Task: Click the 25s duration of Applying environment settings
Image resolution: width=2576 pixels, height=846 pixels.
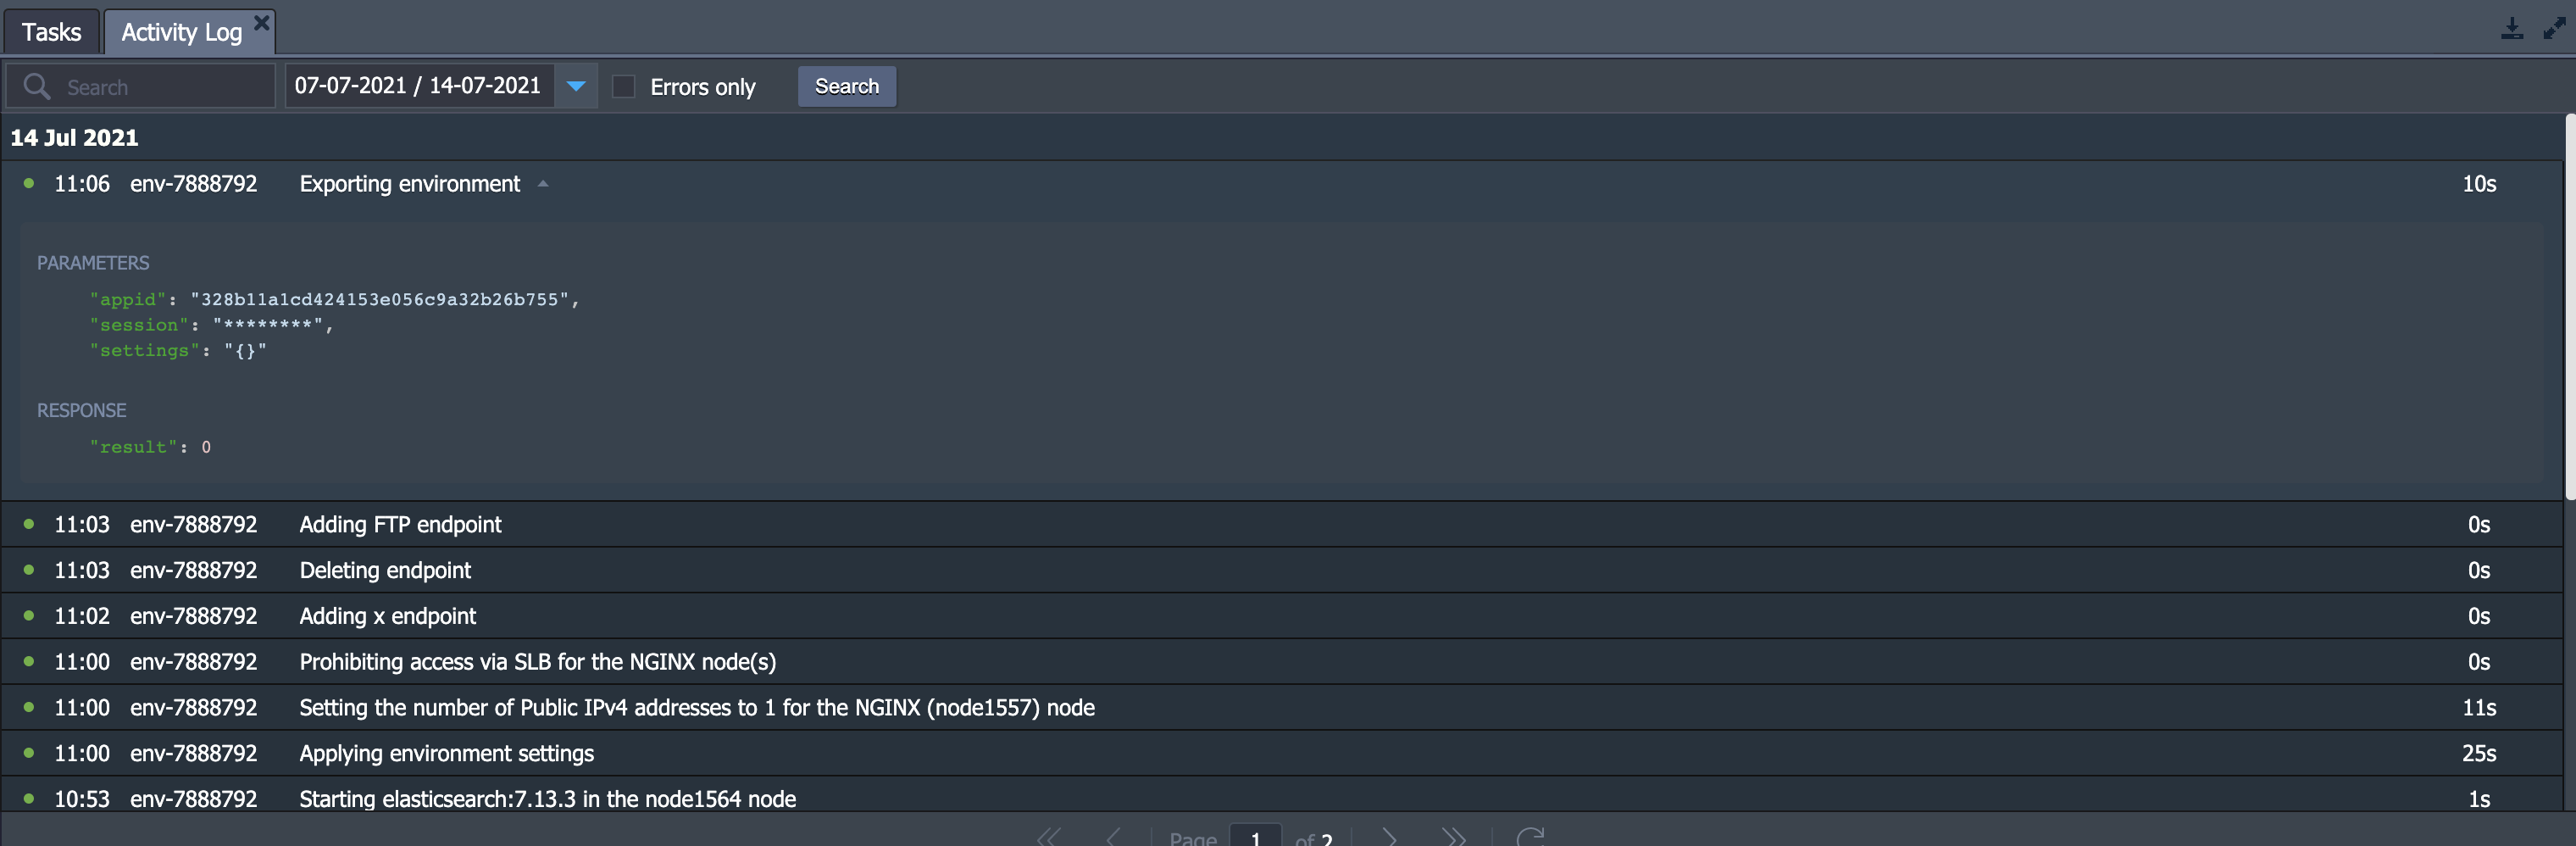Action: (x=2478, y=754)
